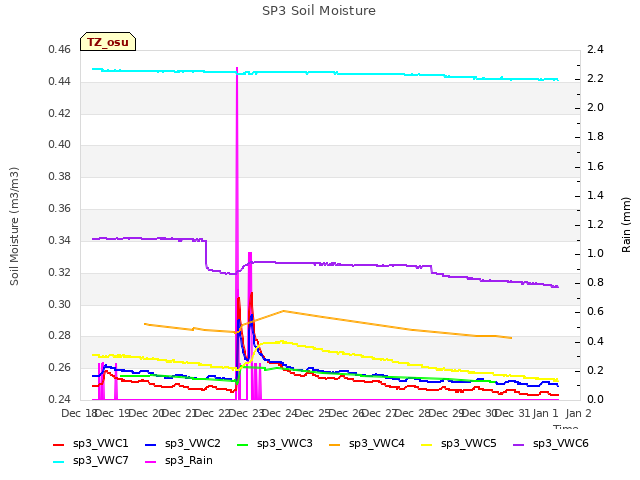Click the sp3_VWC6 purple legend swatch

[x=519, y=444]
